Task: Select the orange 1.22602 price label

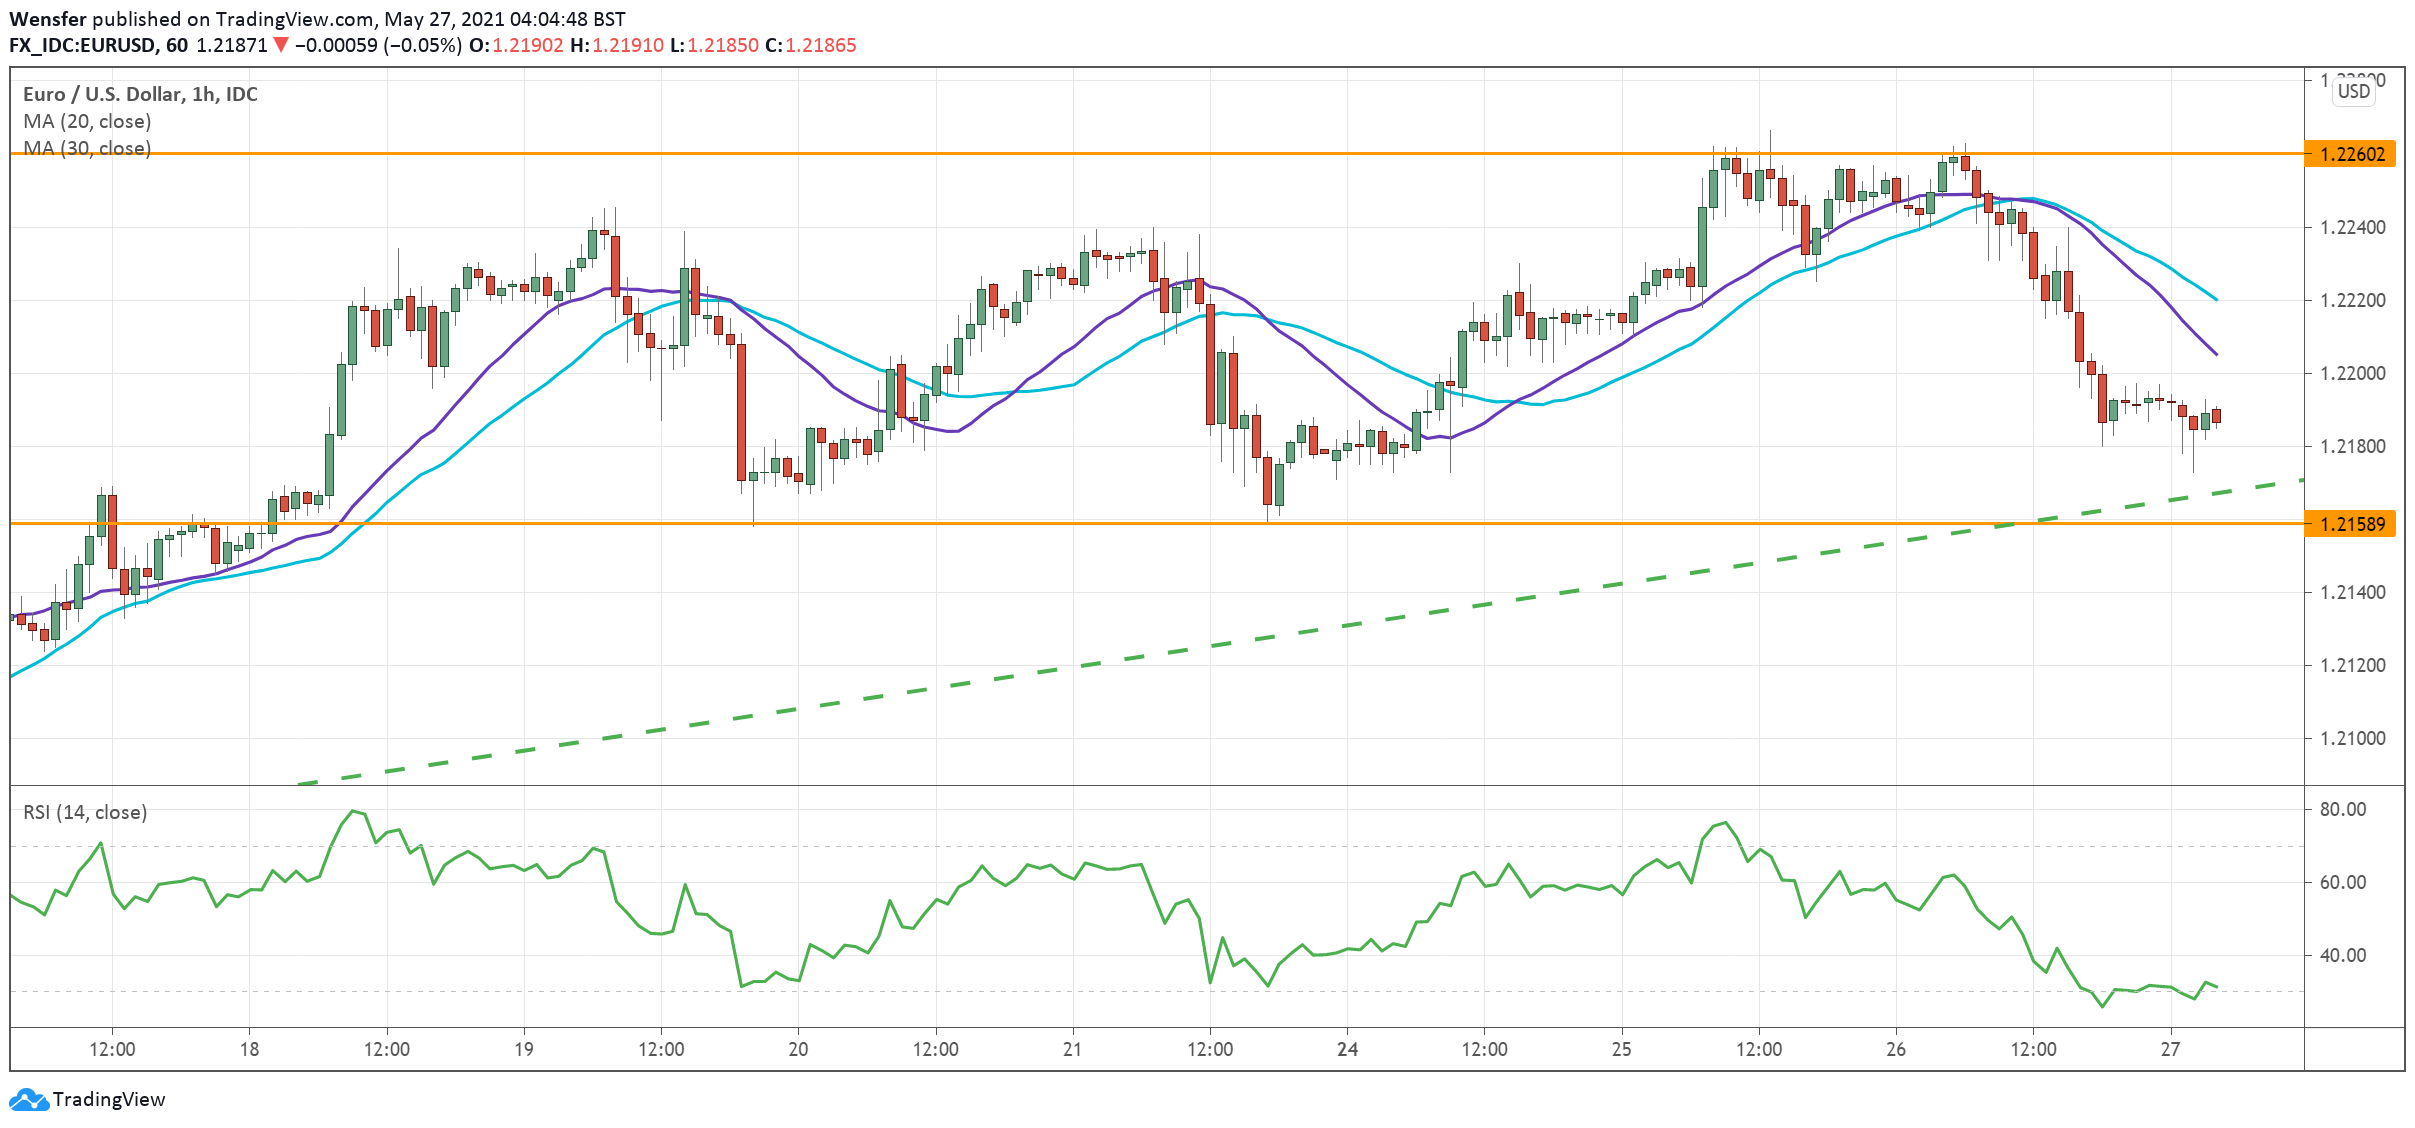Action: click(2351, 154)
